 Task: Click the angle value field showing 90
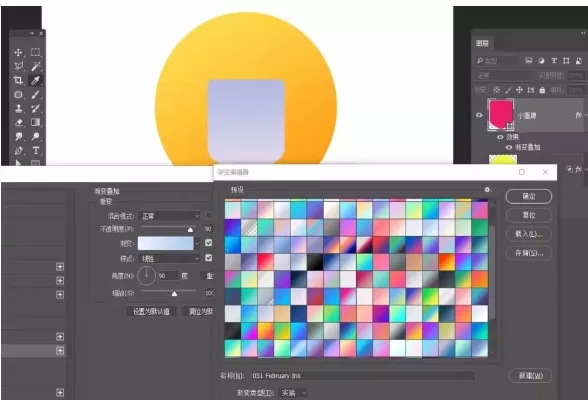[x=168, y=276]
